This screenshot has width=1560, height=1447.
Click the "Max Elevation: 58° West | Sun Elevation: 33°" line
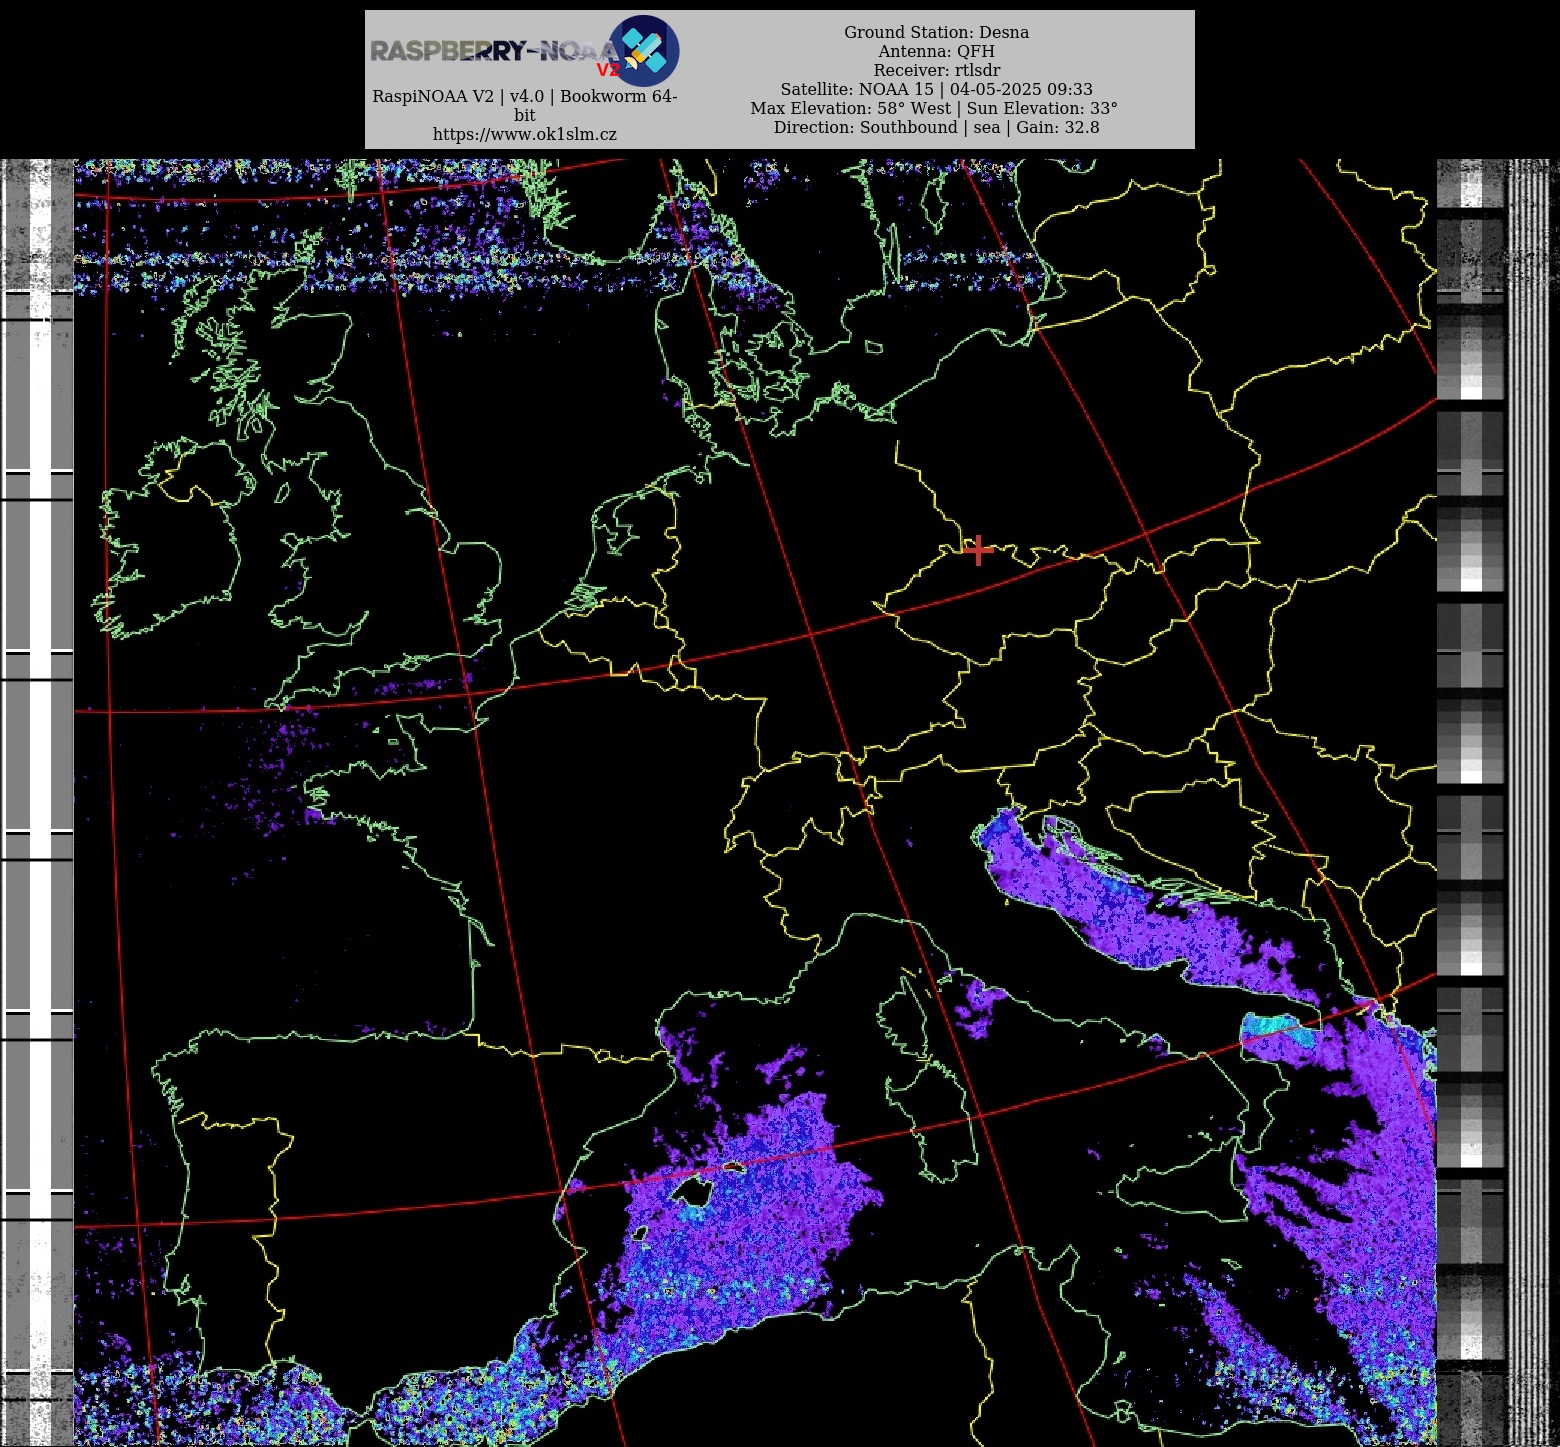(934, 108)
